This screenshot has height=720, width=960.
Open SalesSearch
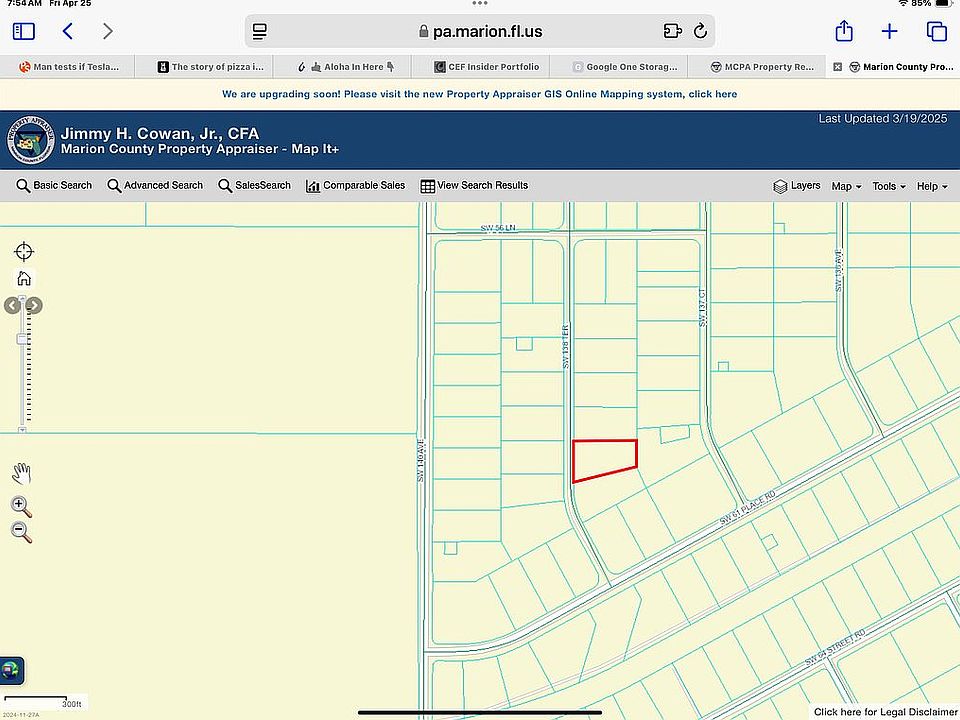tap(254, 186)
